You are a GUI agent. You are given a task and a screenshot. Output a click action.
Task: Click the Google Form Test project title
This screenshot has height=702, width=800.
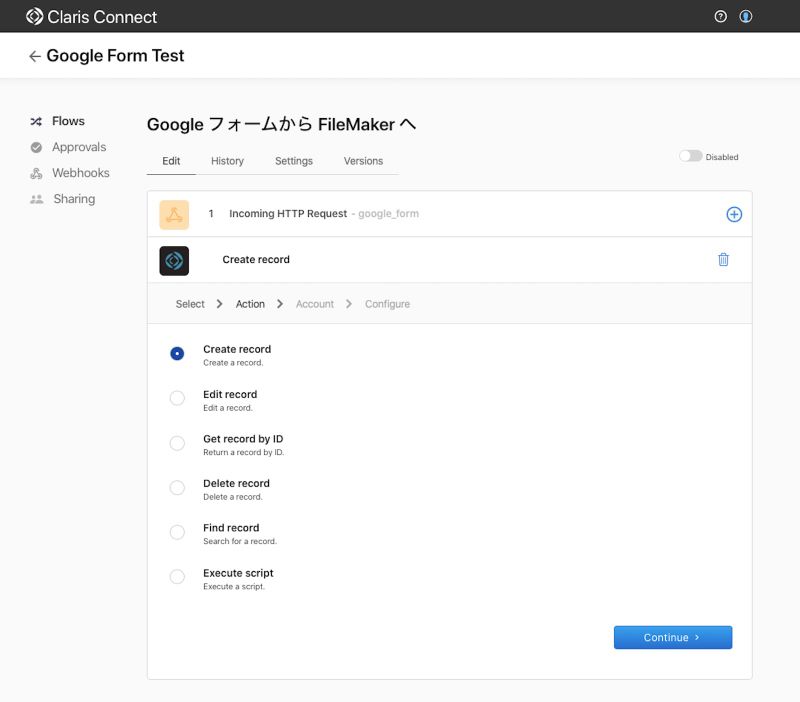[115, 56]
